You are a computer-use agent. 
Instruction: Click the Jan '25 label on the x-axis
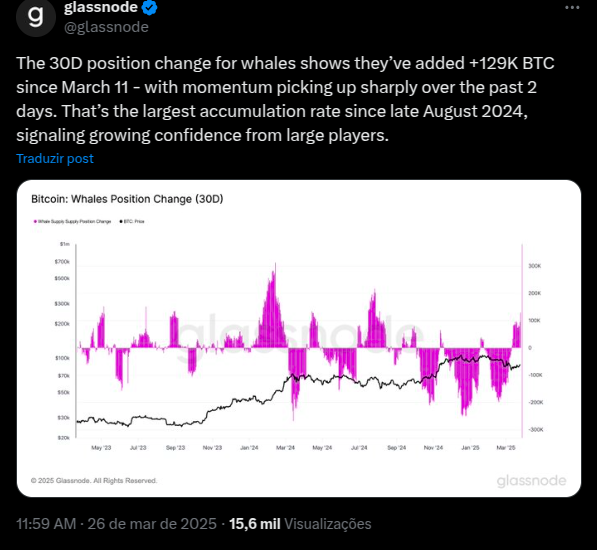coord(470,448)
